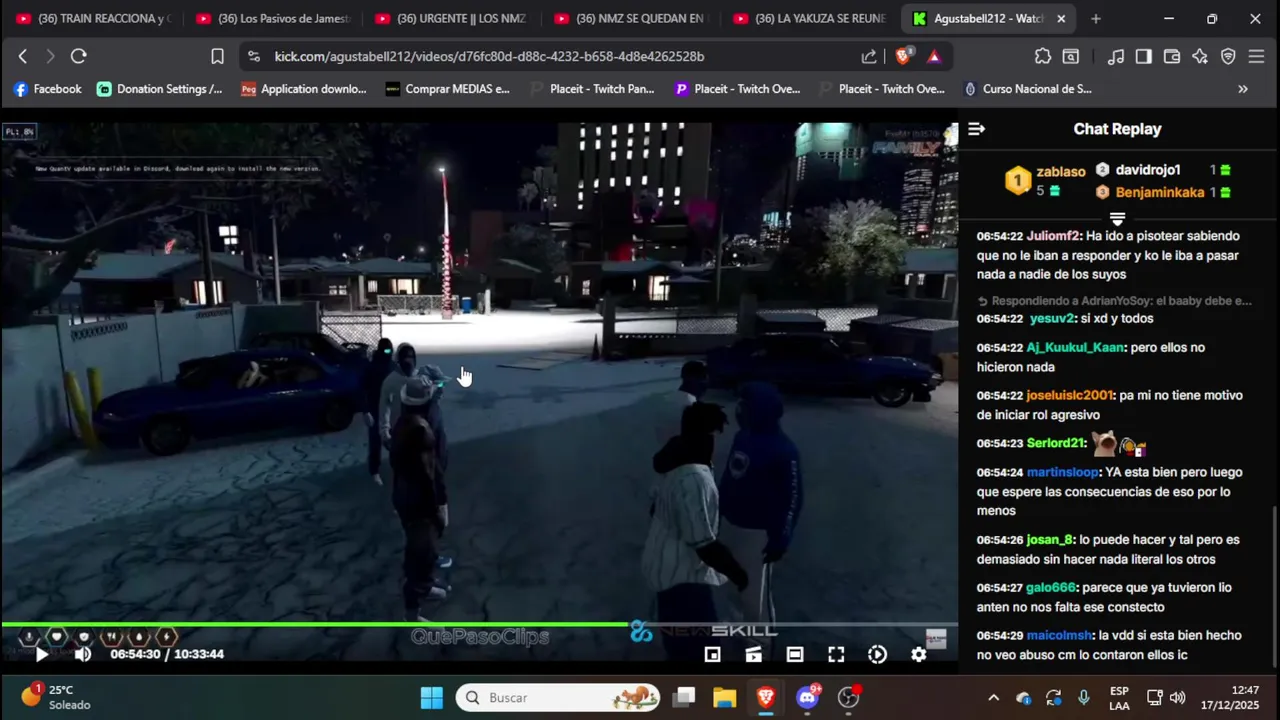
Task: Click username josan_8 in chat
Action: tap(1049, 540)
